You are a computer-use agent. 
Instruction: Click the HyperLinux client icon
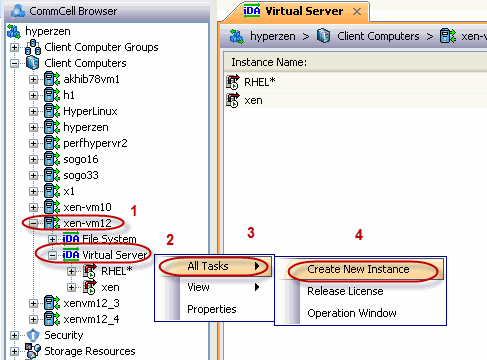(52, 111)
